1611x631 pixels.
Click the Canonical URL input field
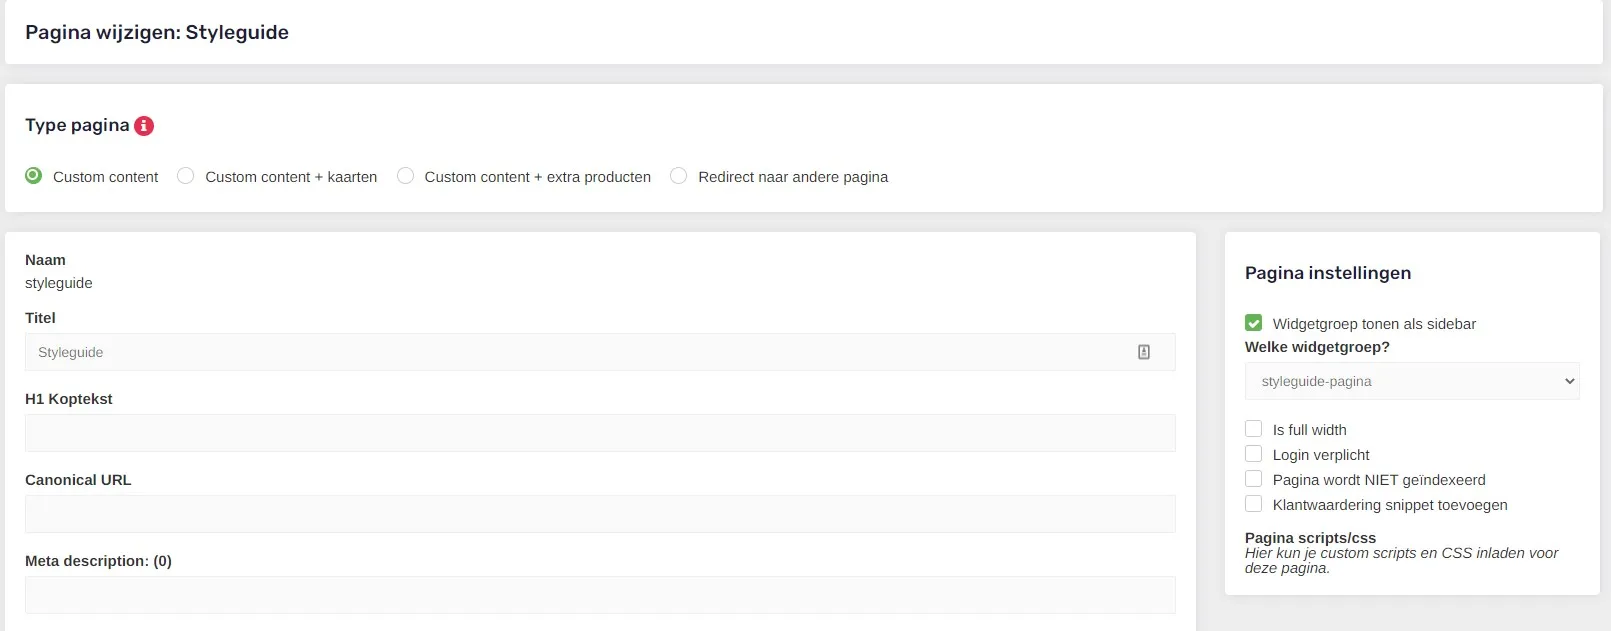pyautogui.click(x=600, y=514)
